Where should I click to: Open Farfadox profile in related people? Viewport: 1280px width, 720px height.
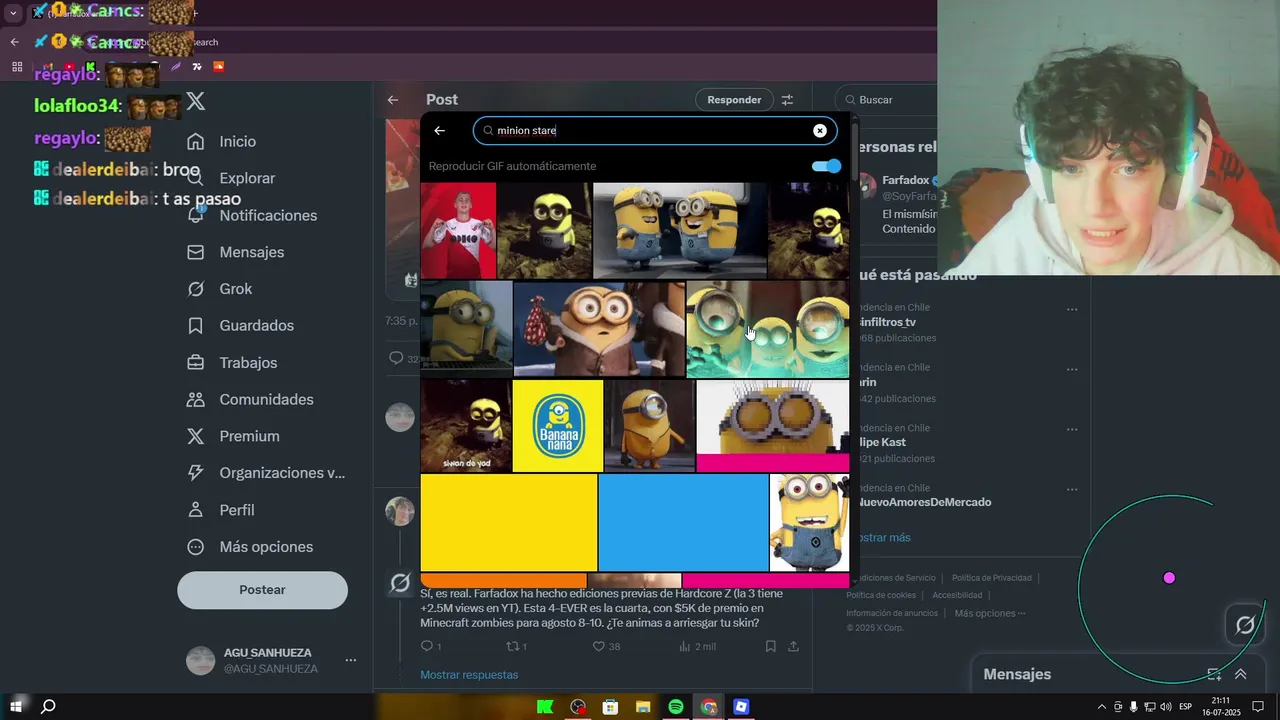(x=905, y=180)
